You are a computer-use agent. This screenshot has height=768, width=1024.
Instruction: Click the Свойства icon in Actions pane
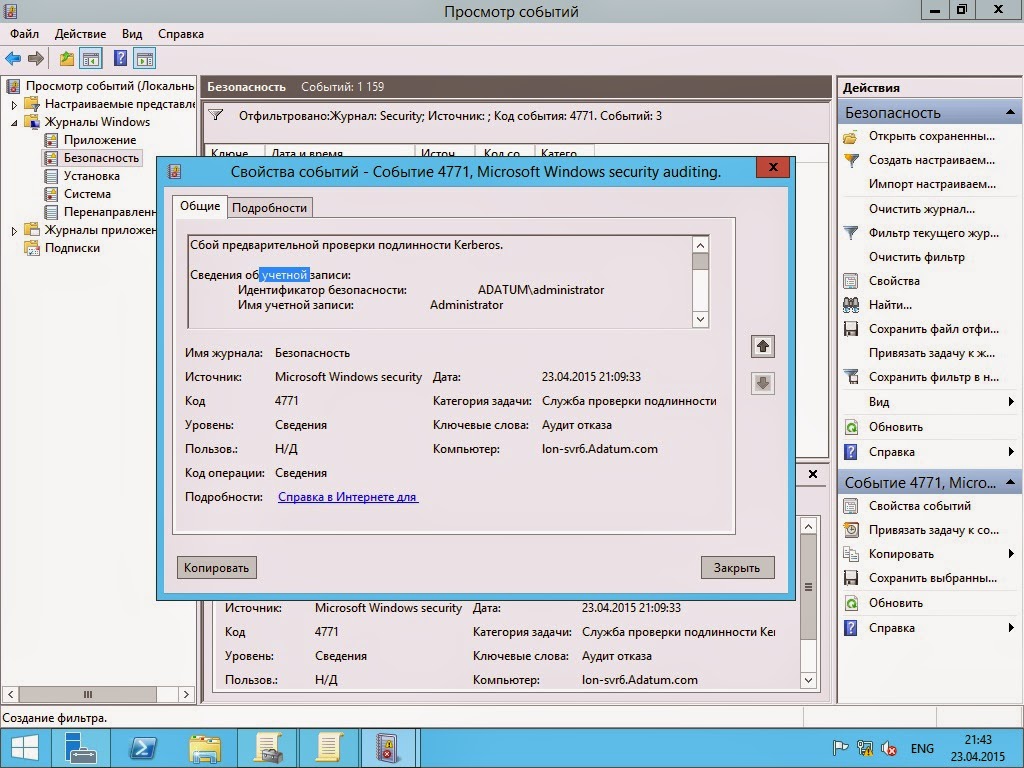tap(850, 281)
